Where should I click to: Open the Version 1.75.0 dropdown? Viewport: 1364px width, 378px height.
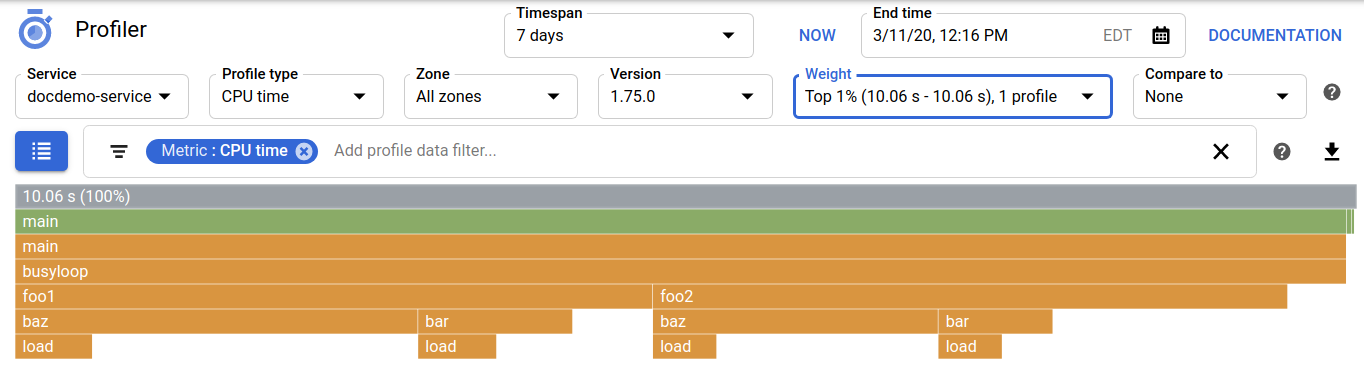(x=685, y=97)
